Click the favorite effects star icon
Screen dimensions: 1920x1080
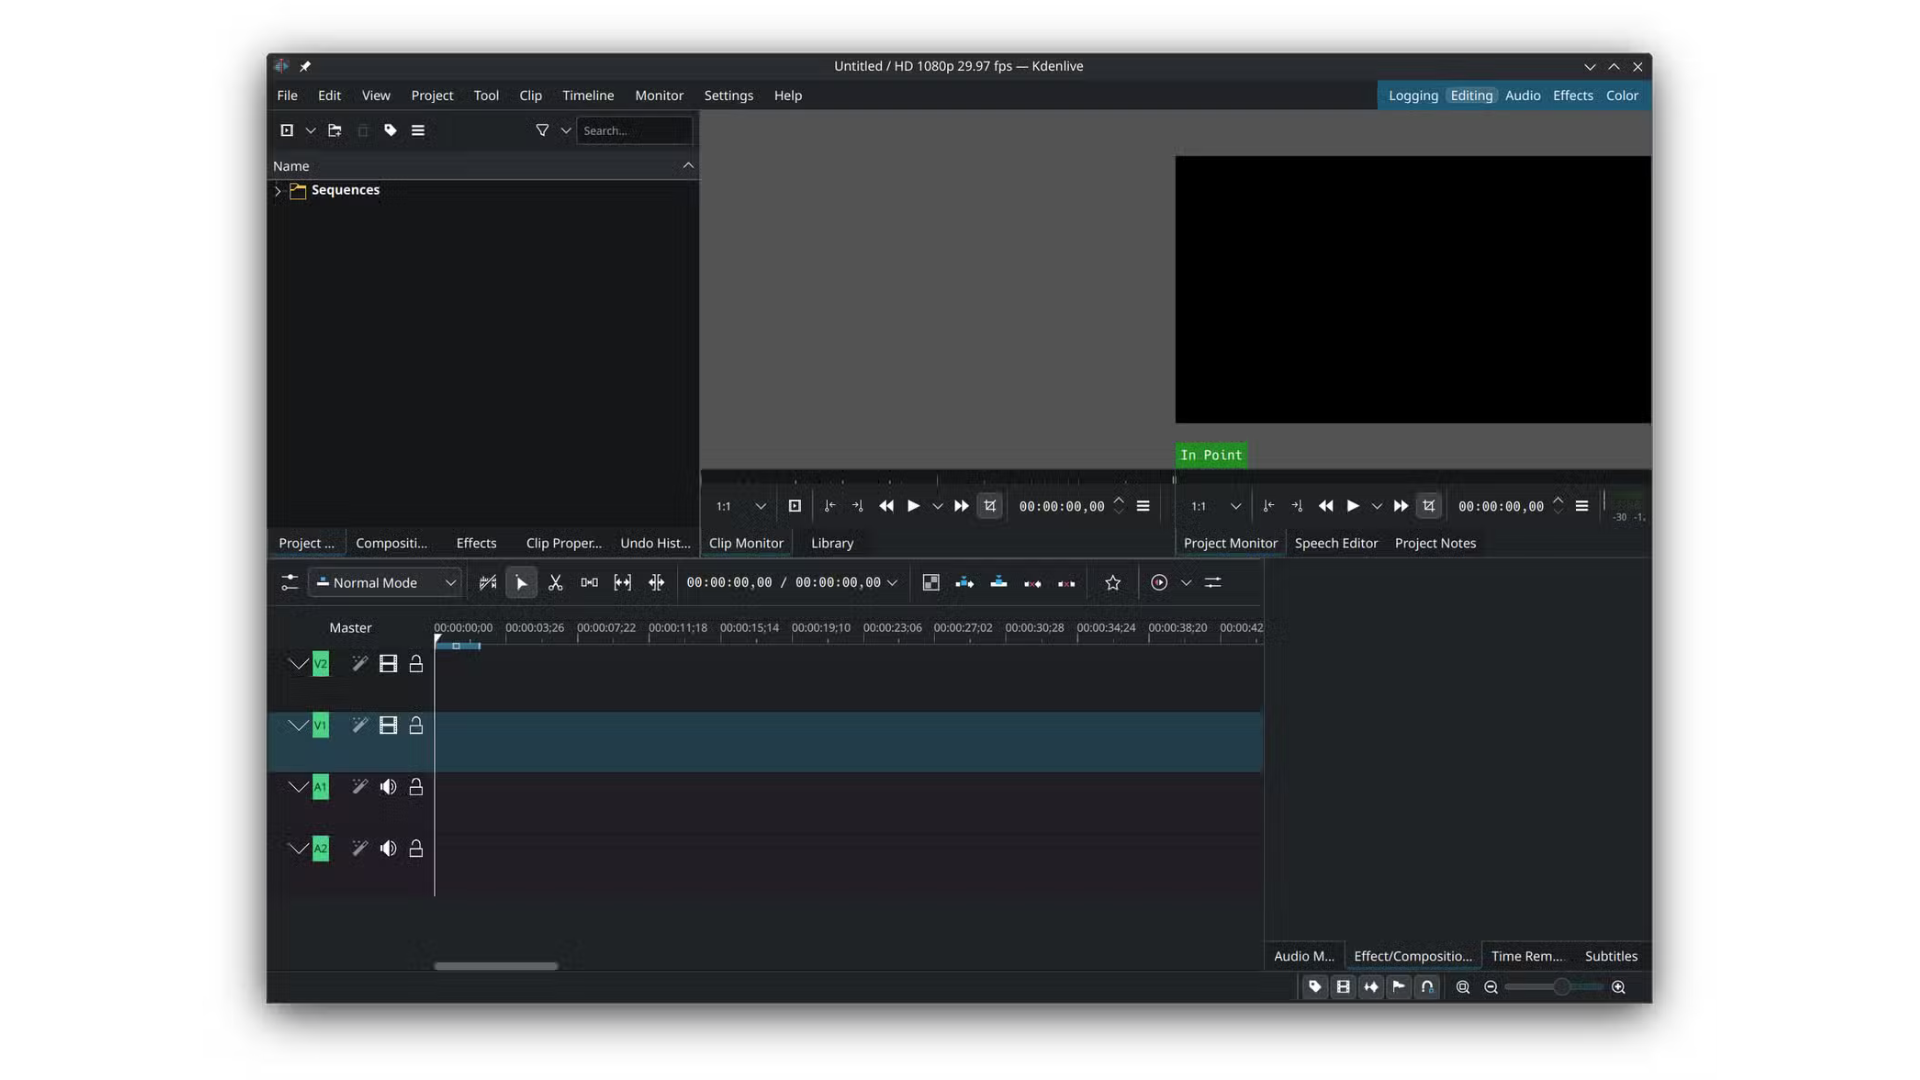tap(1112, 583)
